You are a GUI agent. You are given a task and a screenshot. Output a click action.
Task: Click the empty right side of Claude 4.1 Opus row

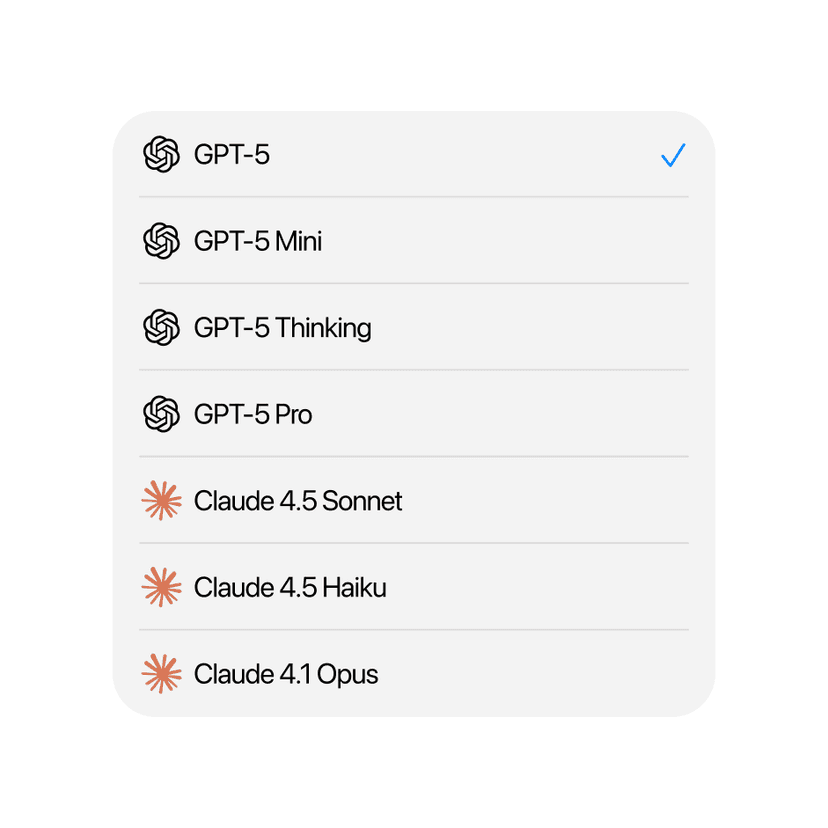(x=600, y=674)
